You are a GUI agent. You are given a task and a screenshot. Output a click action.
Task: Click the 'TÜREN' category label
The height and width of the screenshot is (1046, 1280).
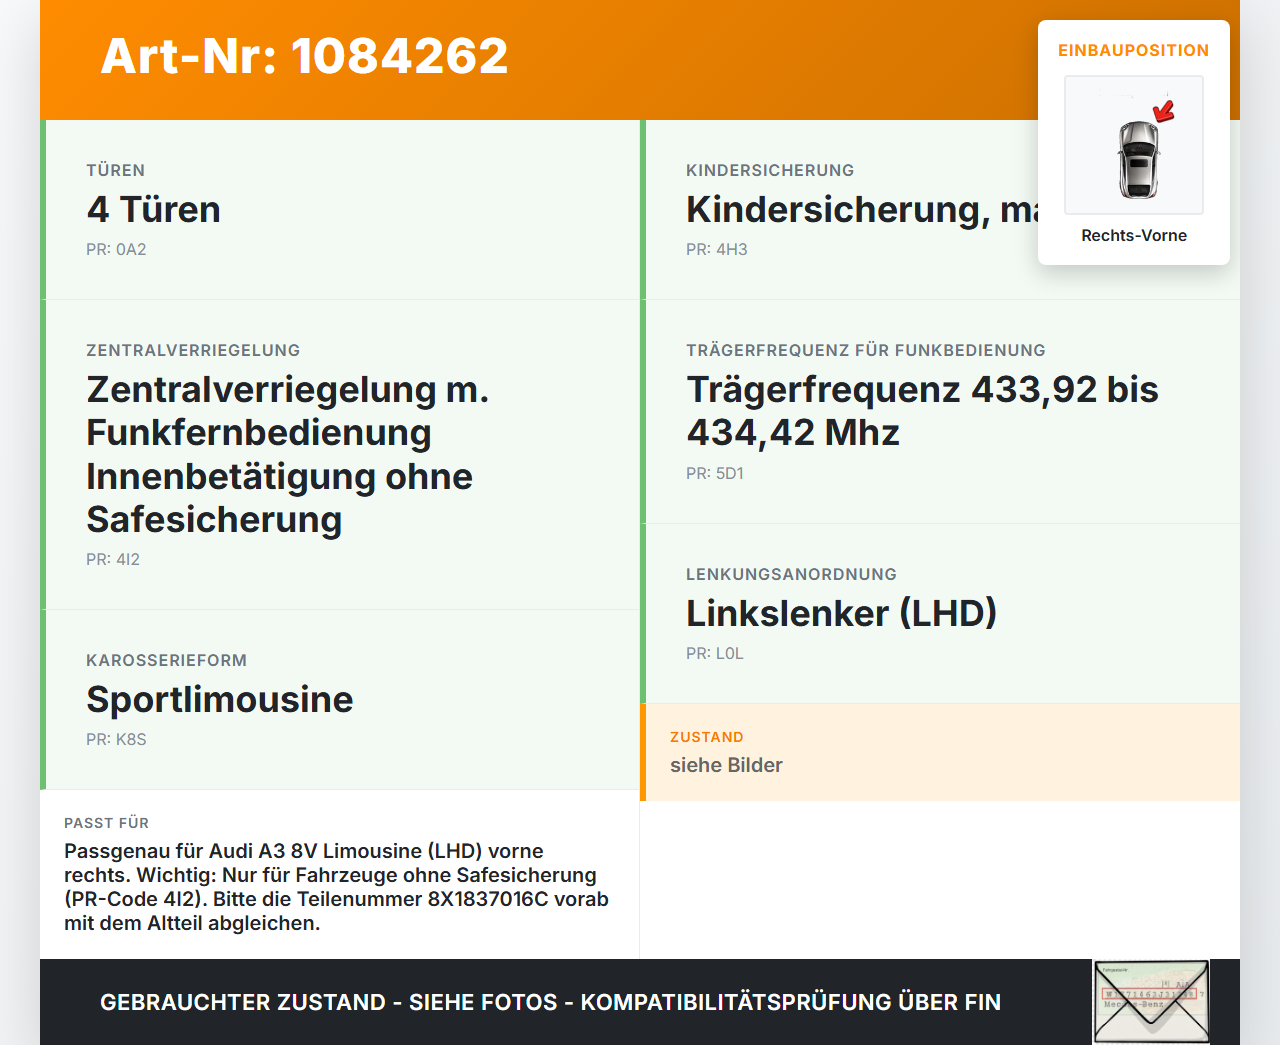[116, 170]
